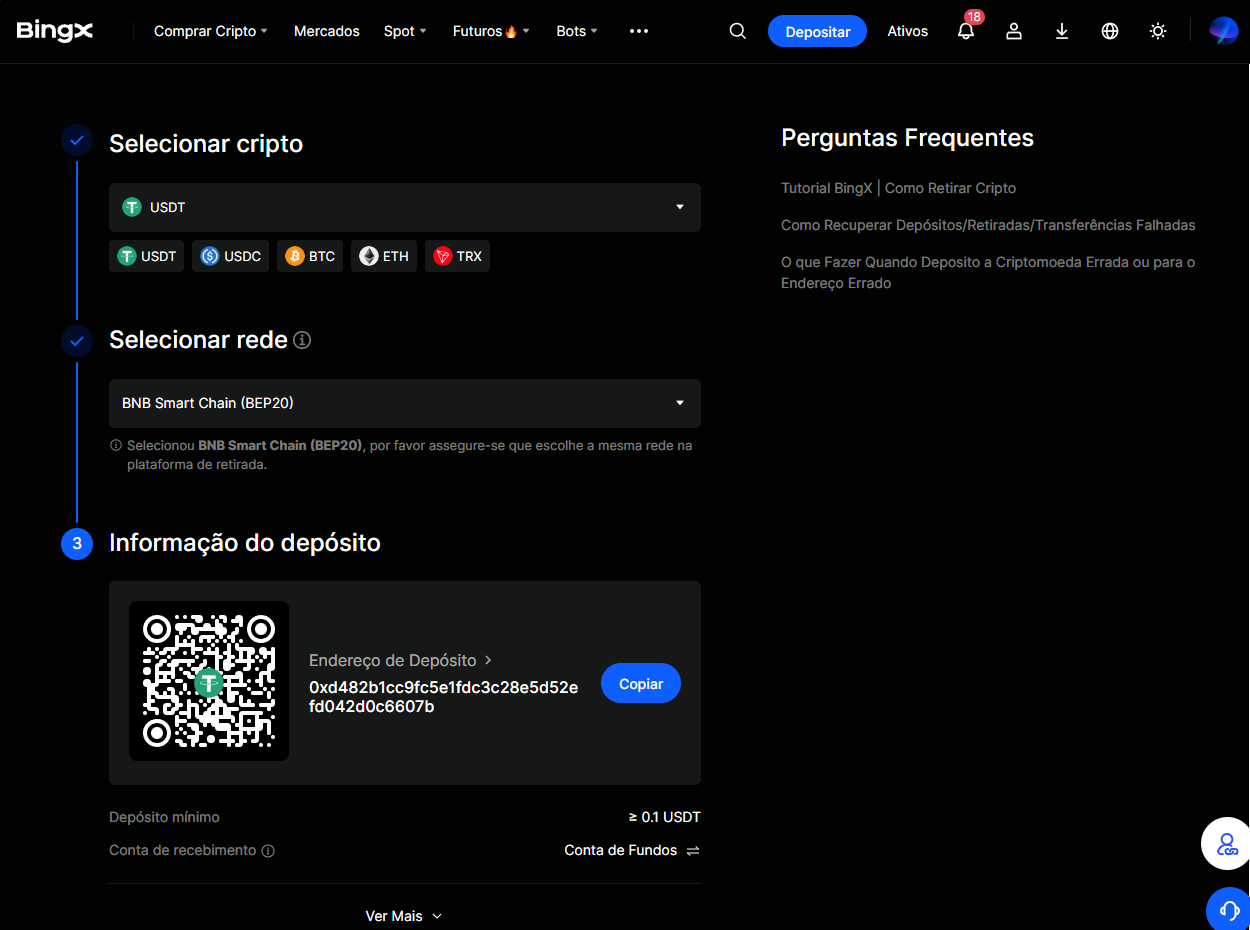Select the TRX quick chip
The image size is (1250, 930).
coord(457,256)
